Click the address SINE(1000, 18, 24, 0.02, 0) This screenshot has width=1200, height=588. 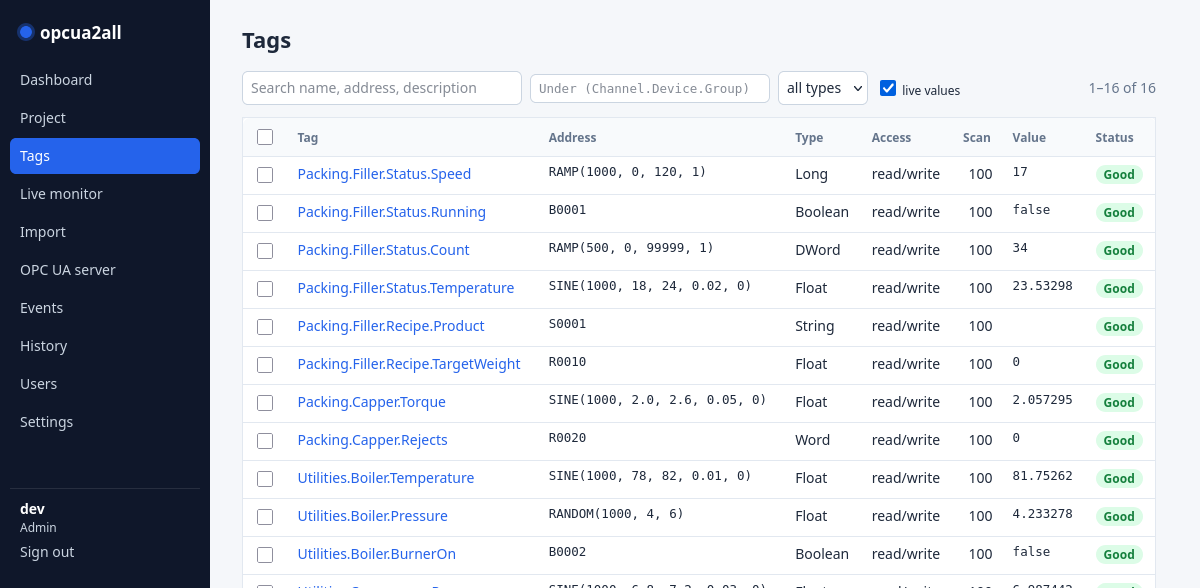coord(650,286)
